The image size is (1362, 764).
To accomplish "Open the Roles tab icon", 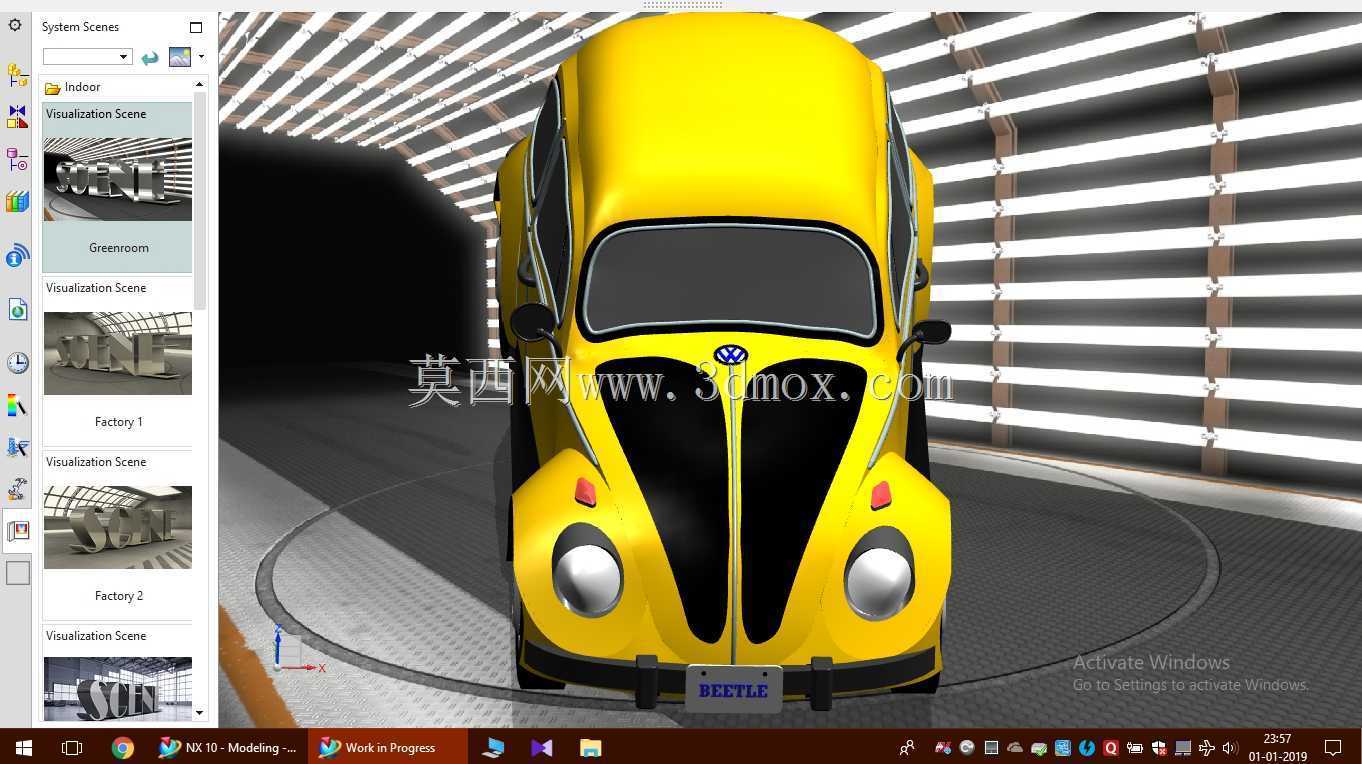I will click(17, 489).
